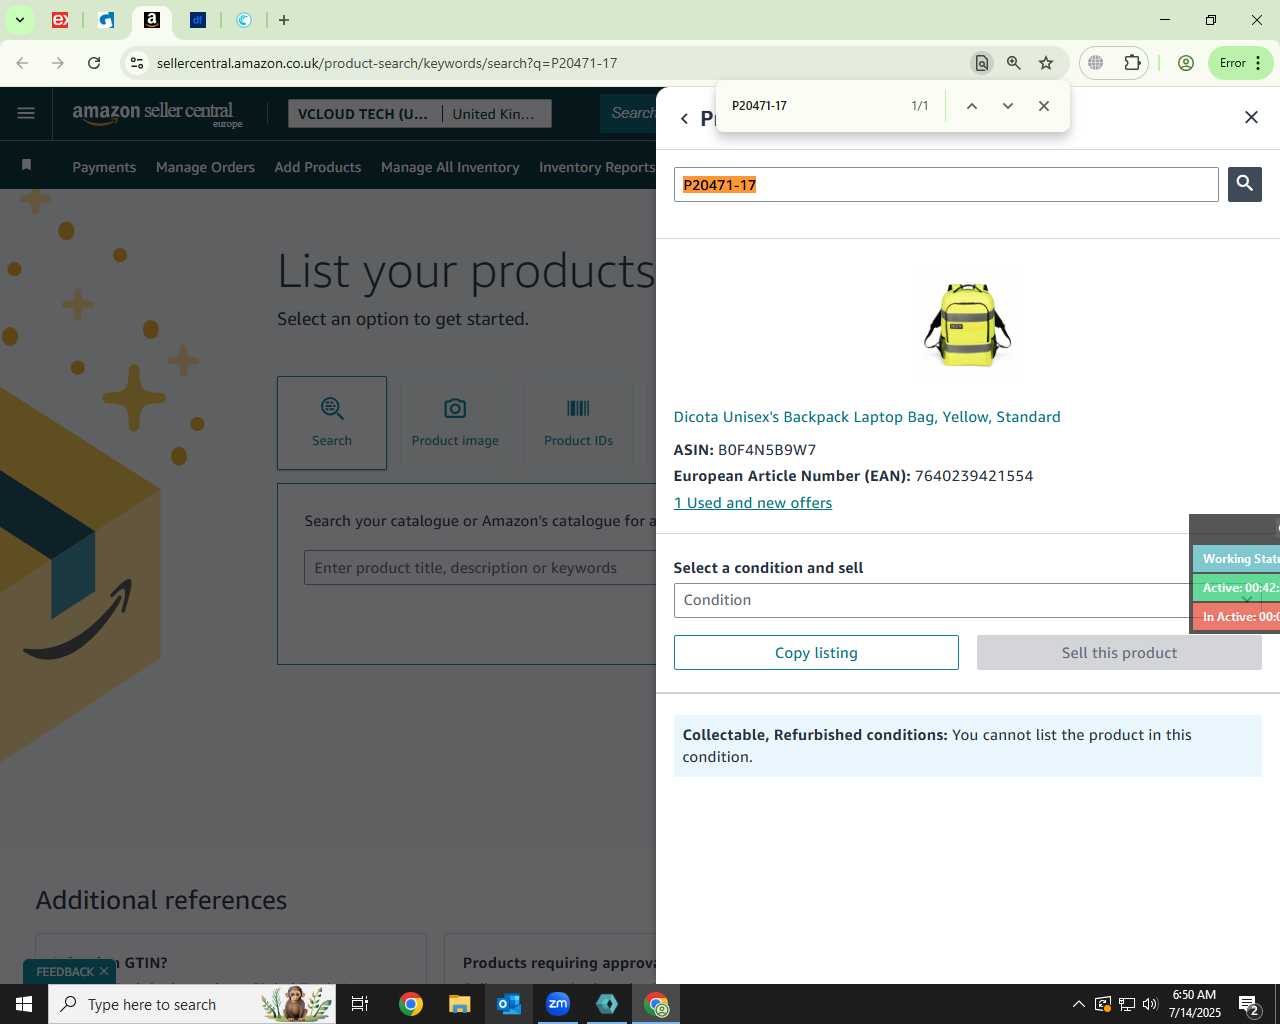
Task: Select the Product image option card
Action: click(455, 423)
